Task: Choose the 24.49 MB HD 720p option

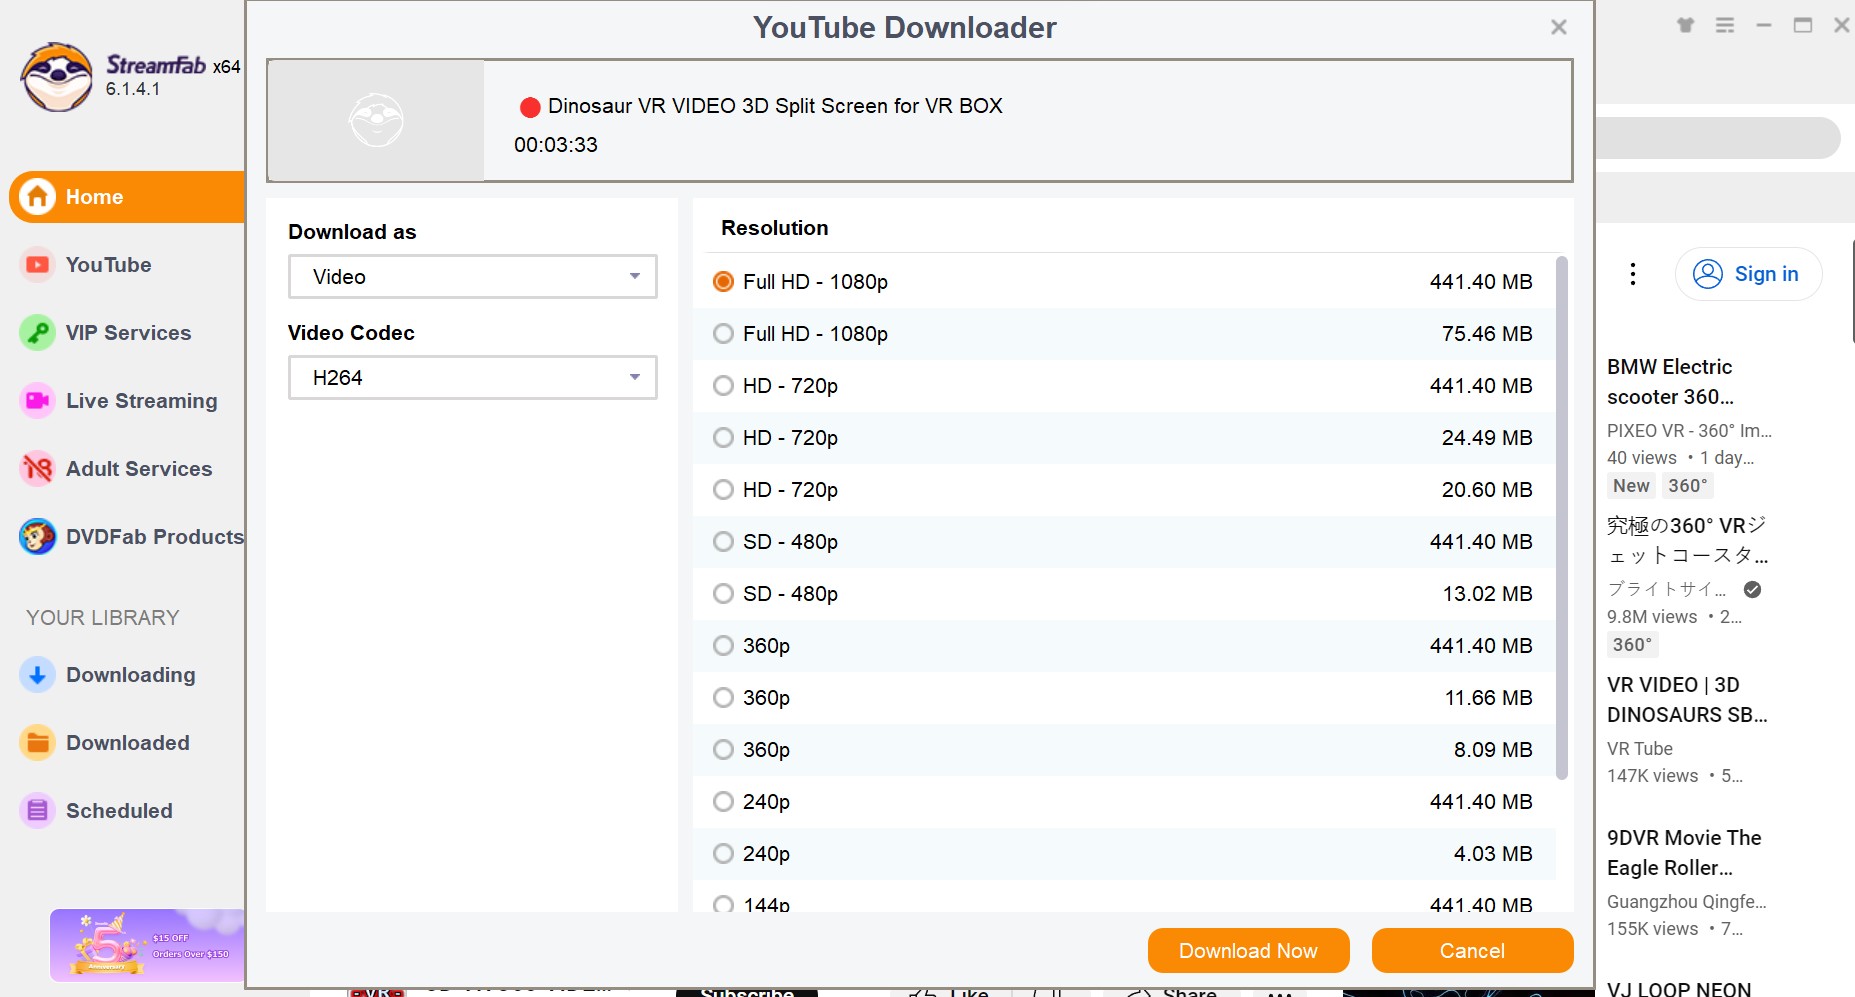Action: pyautogui.click(x=723, y=438)
